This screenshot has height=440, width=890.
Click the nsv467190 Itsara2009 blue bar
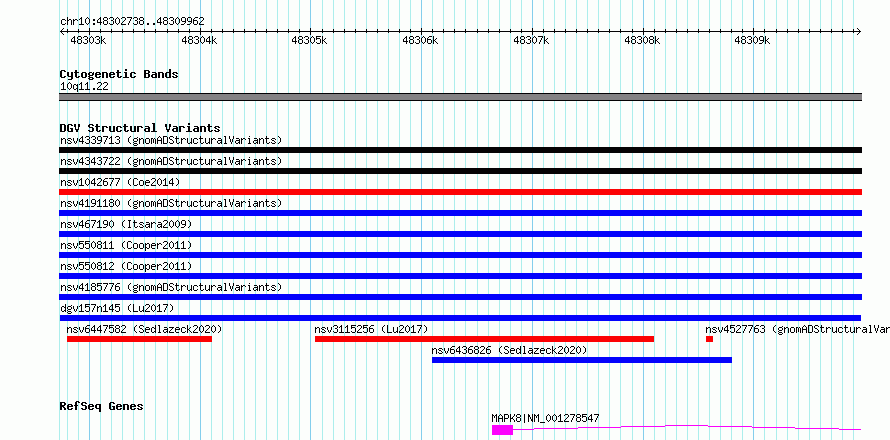pyautogui.click(x=460, y=234)
